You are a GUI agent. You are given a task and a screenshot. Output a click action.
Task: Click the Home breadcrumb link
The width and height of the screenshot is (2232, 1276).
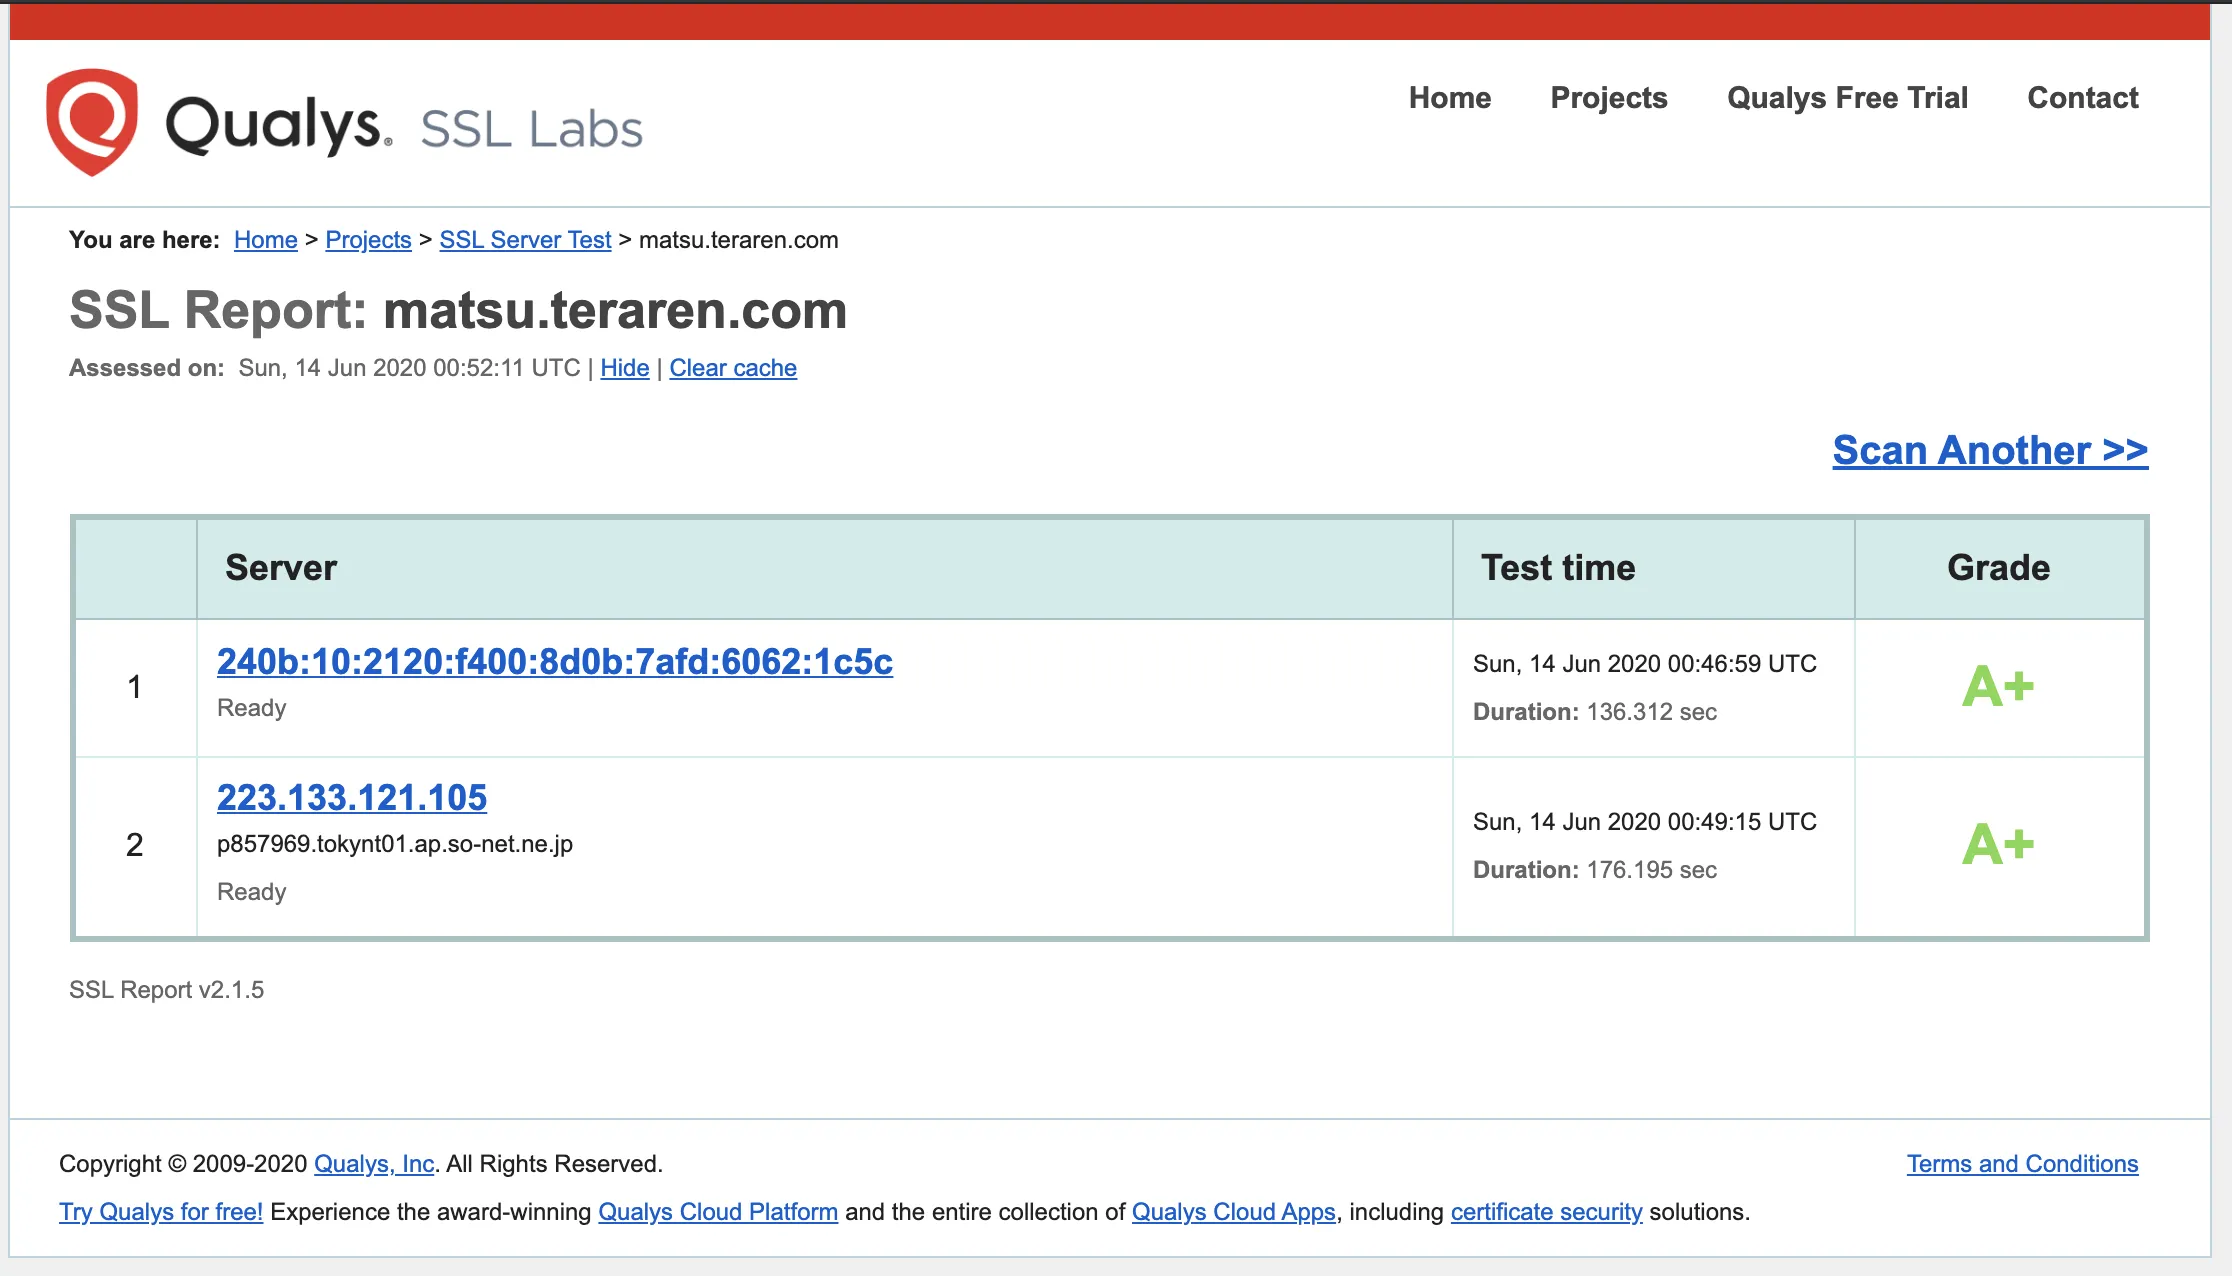(x=265, y=240)
